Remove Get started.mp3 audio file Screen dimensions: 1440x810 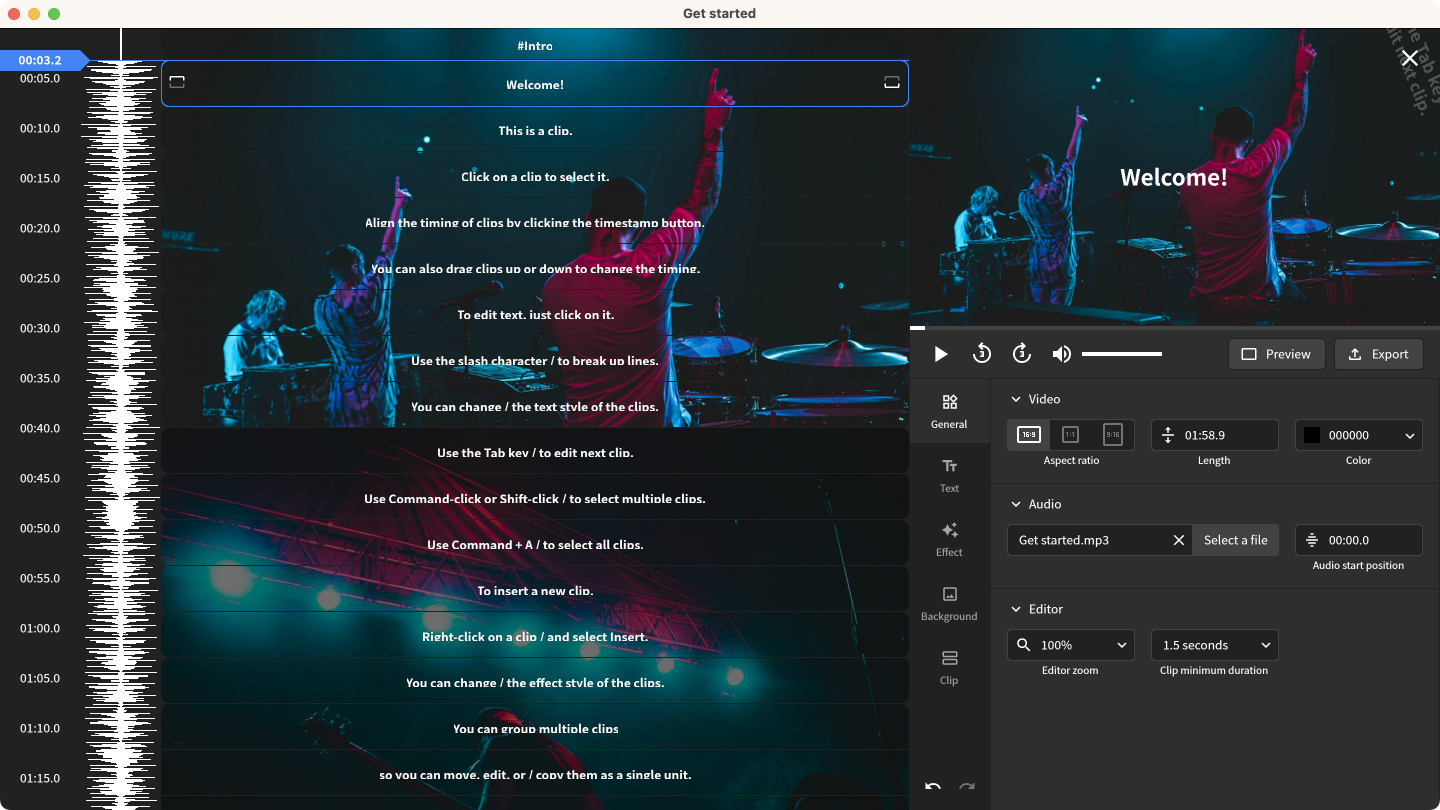1179,540
